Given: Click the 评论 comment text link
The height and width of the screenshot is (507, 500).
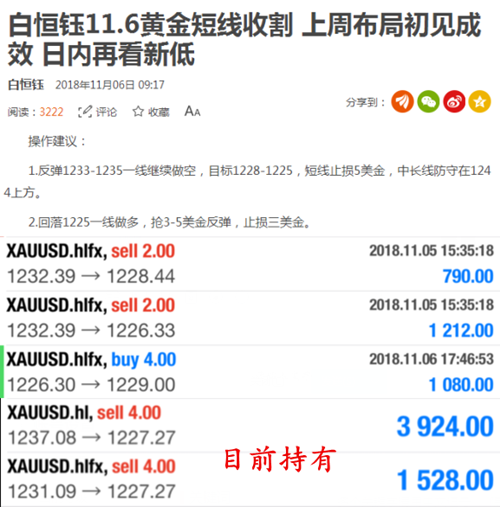Looking at the screenshot, I should 107,112.
